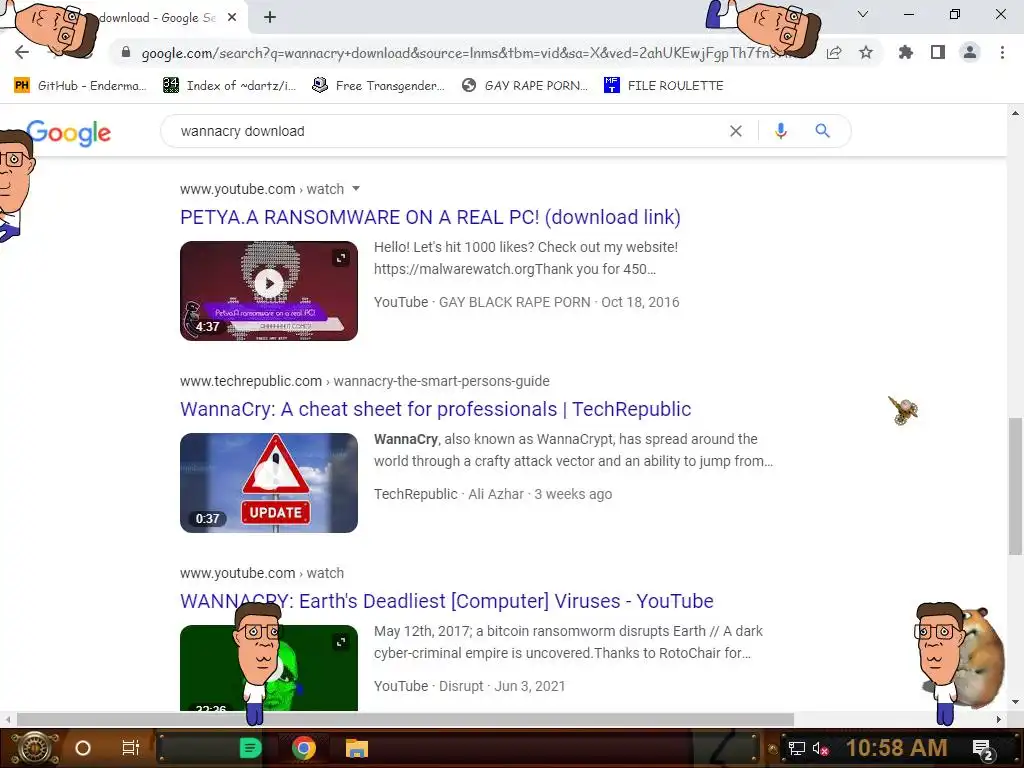Viewport: 1024px width, 768px height.
Task: Click the horizontal scrollbar at page bottom
Action: tap(405, 719)
